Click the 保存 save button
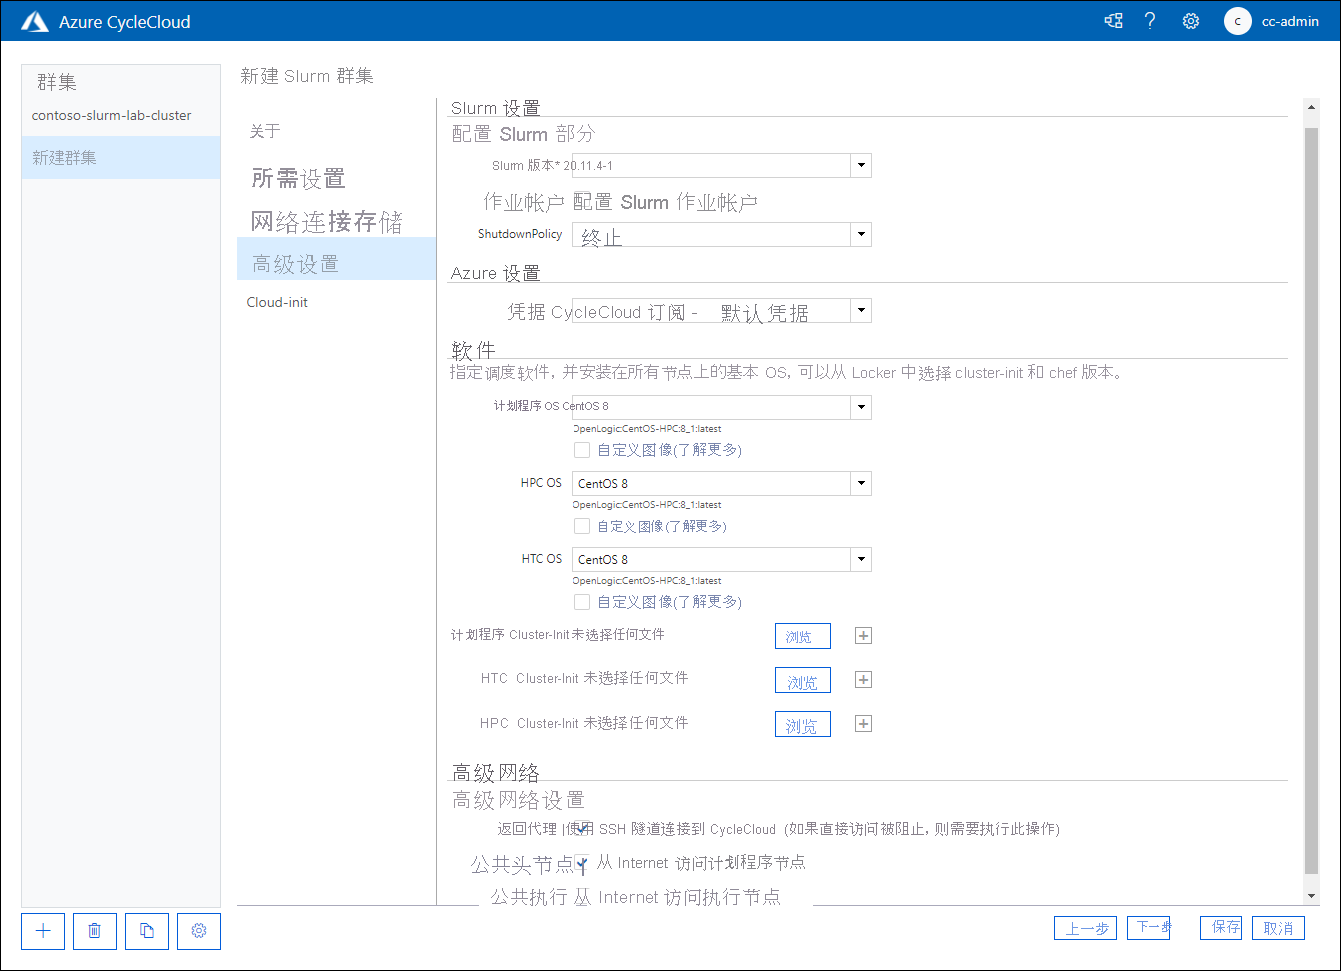This screenshot has width=1341, height=971. 1221,928
